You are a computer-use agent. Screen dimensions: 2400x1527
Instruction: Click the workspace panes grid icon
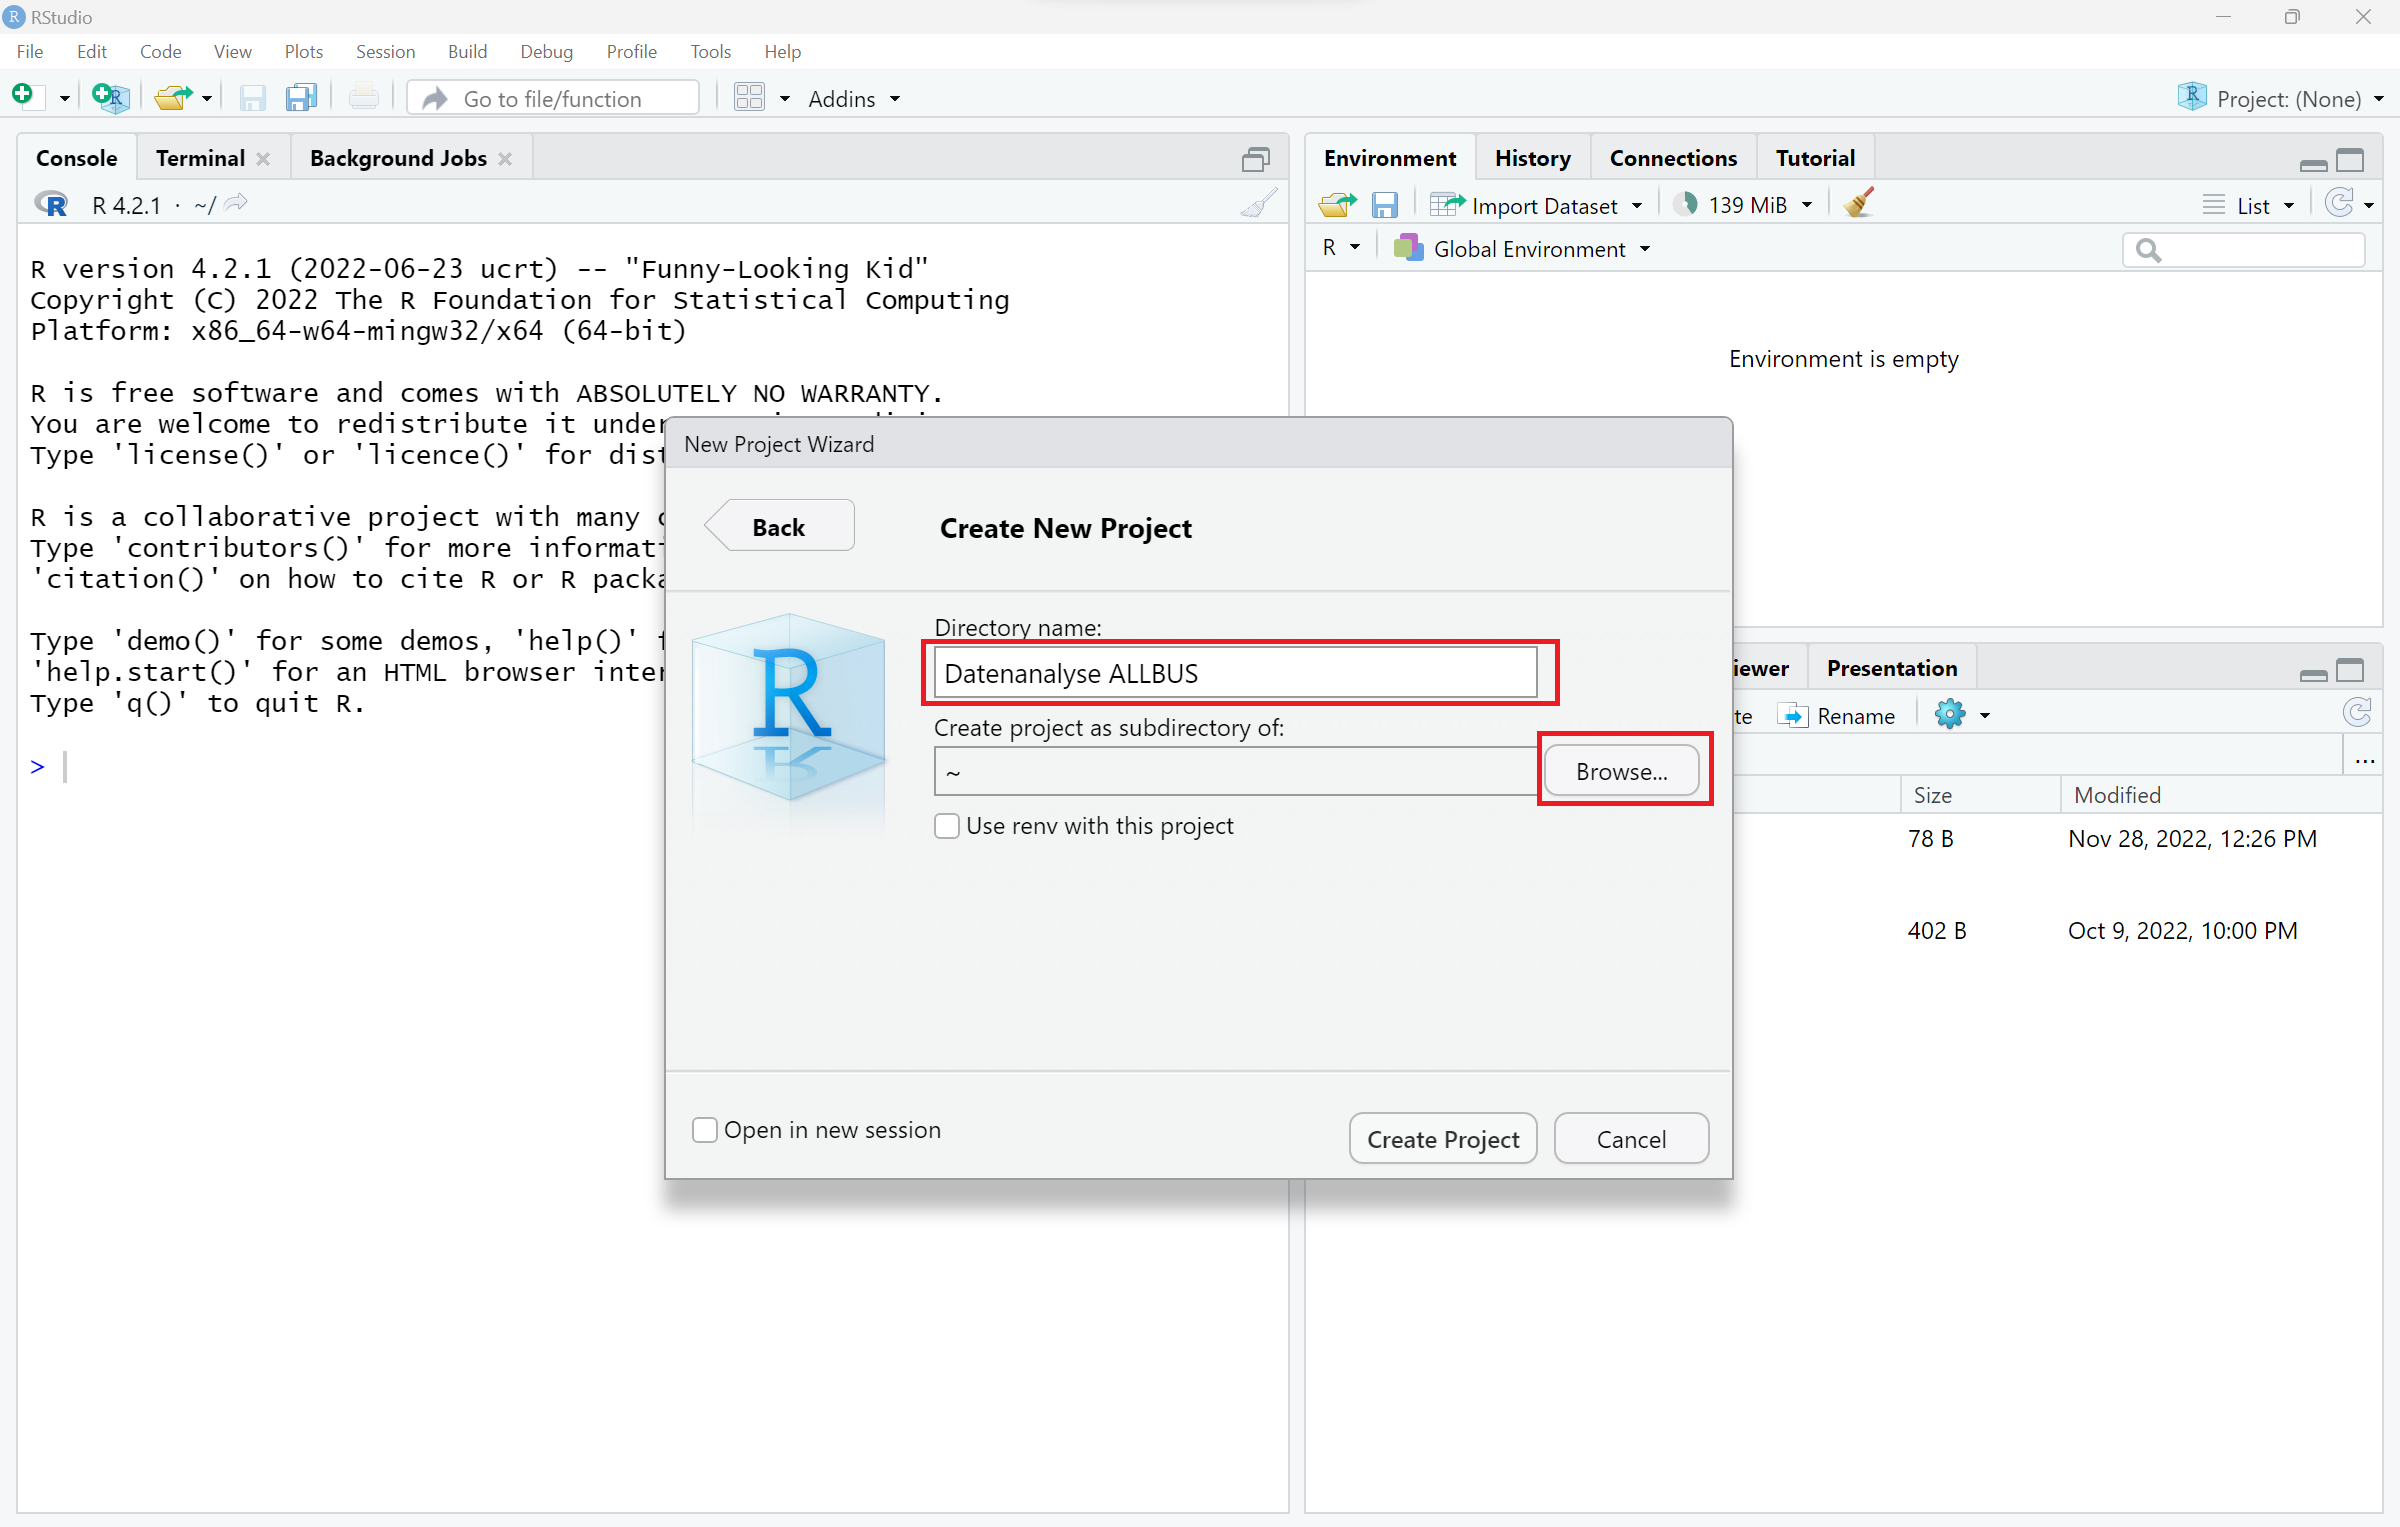coord(749,97)
